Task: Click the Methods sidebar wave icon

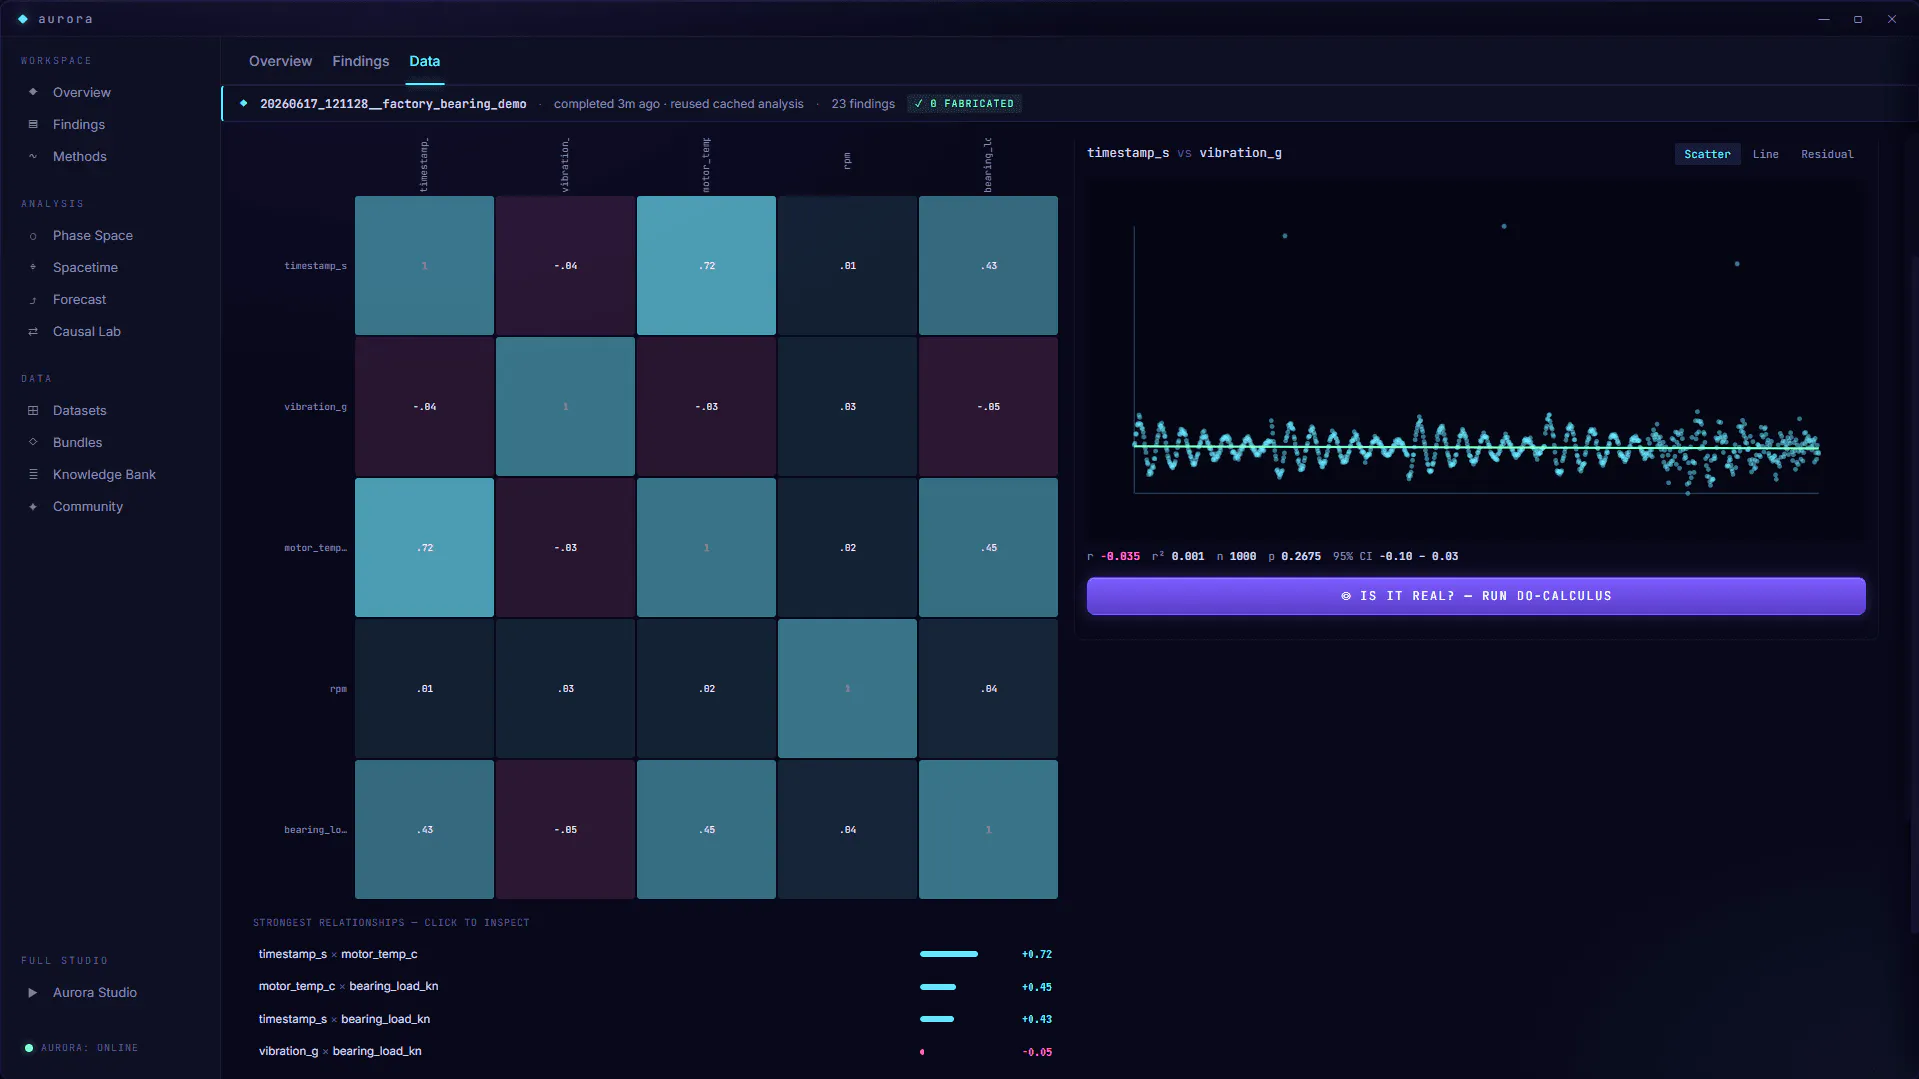Action: pos(33,156)
